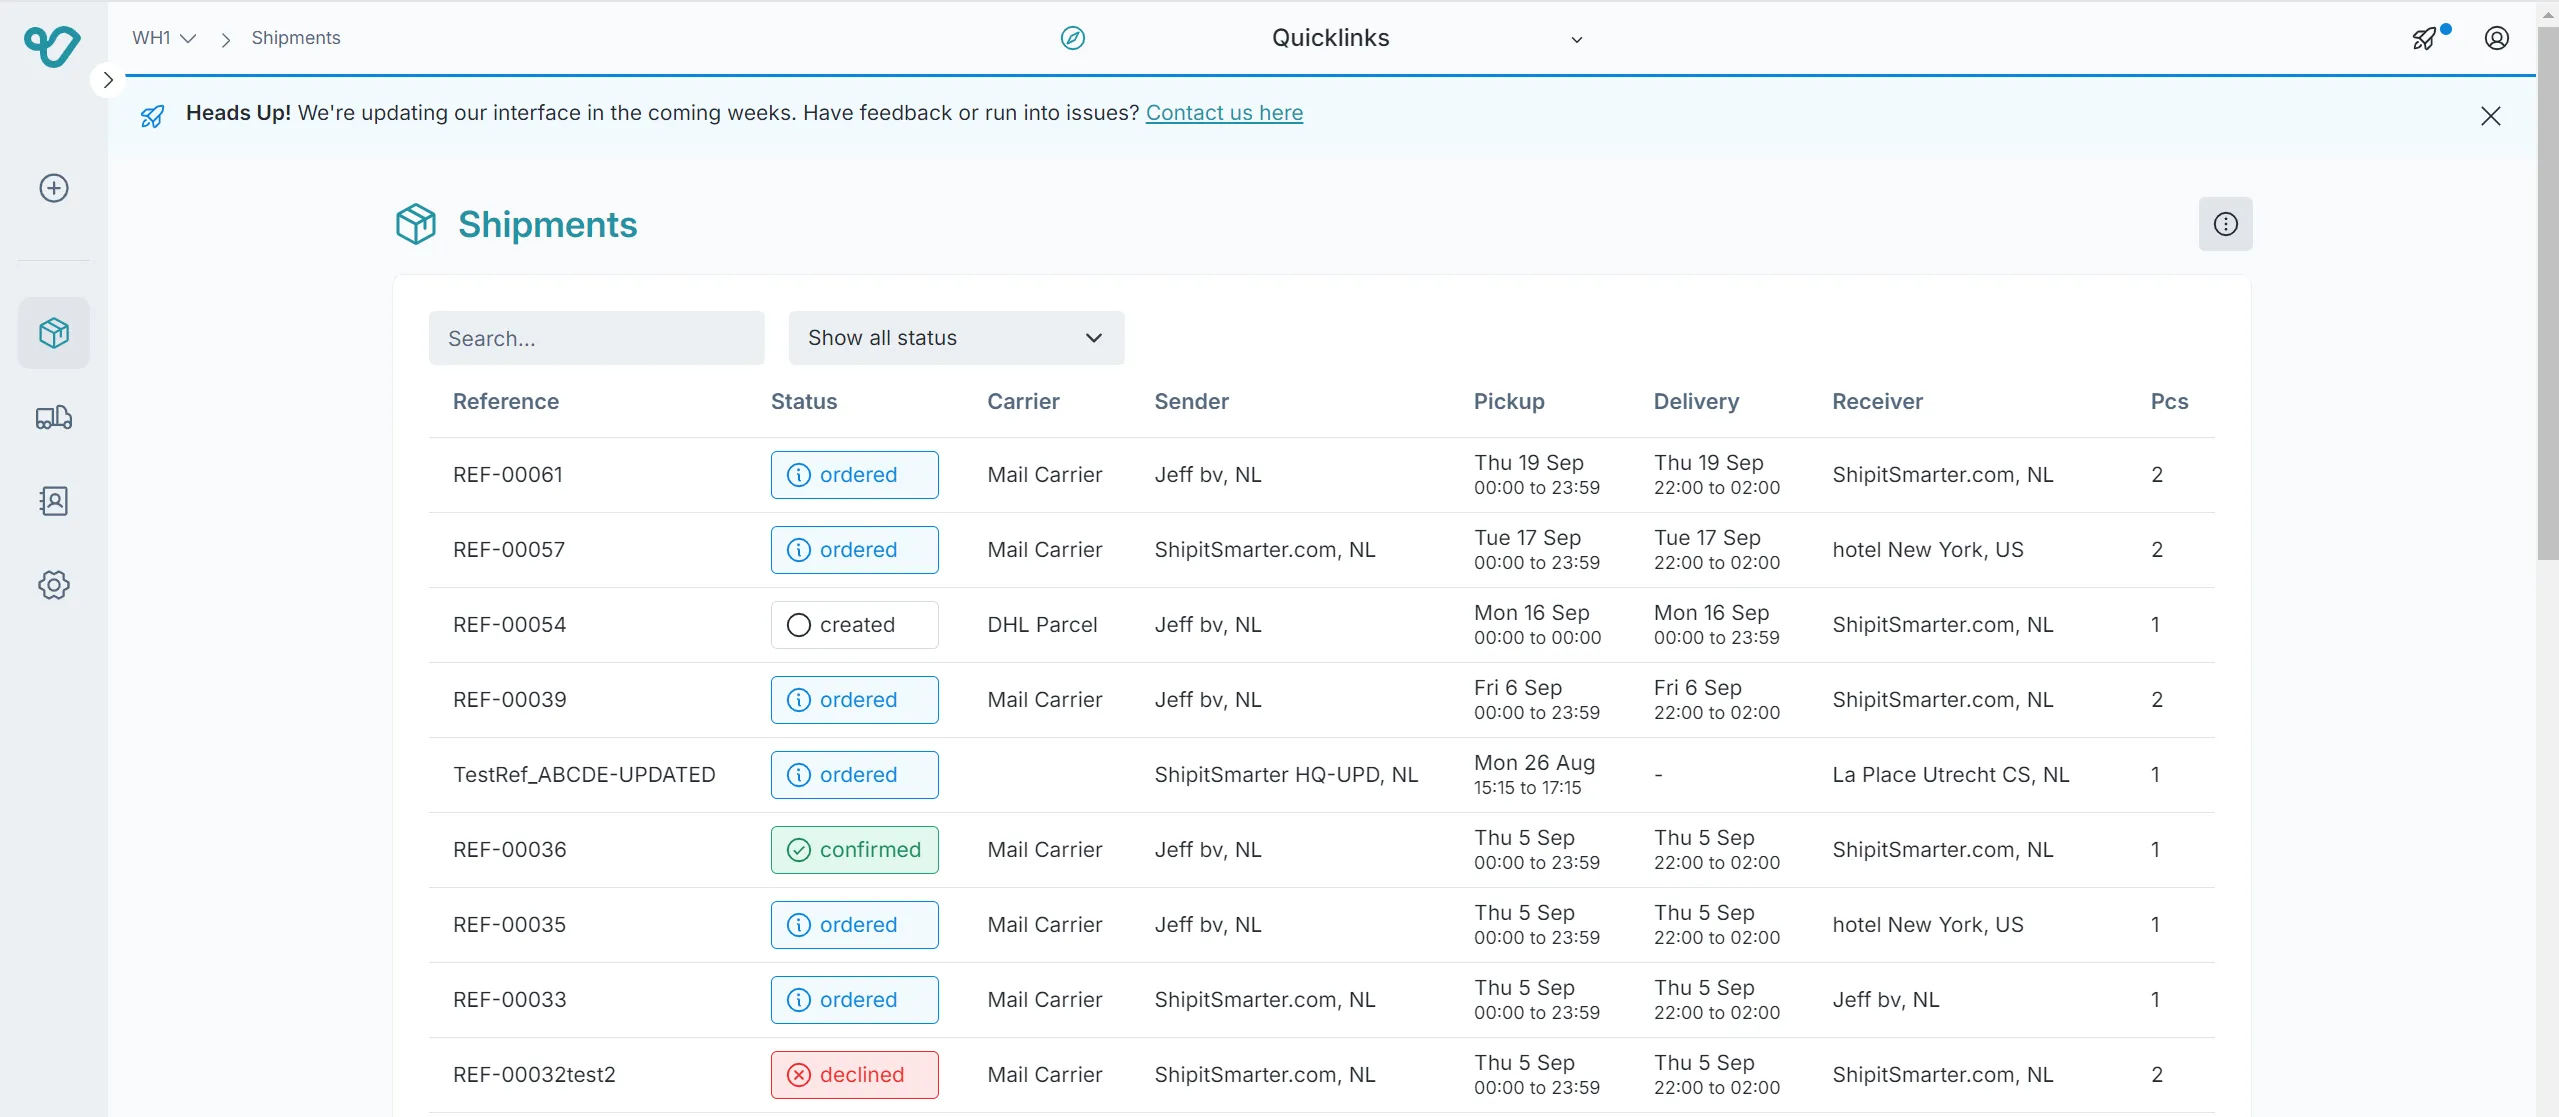Open the truck carriers icon in sidebar
This screenshot has width=2559, height=1117.
point(54,417)
